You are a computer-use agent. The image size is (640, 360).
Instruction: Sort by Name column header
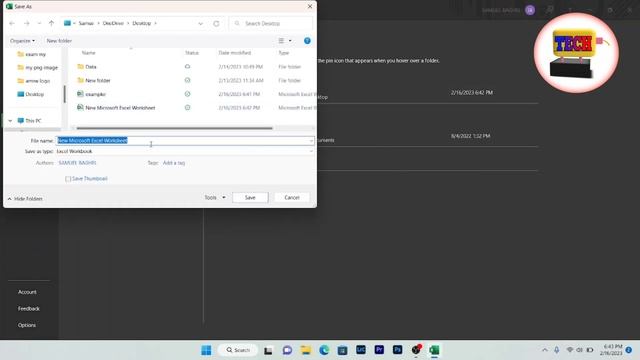[89, 53]
